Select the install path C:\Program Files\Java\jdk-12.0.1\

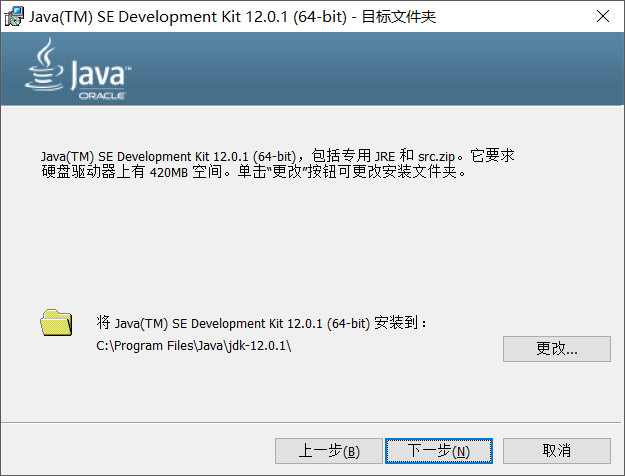click(194, 346)
